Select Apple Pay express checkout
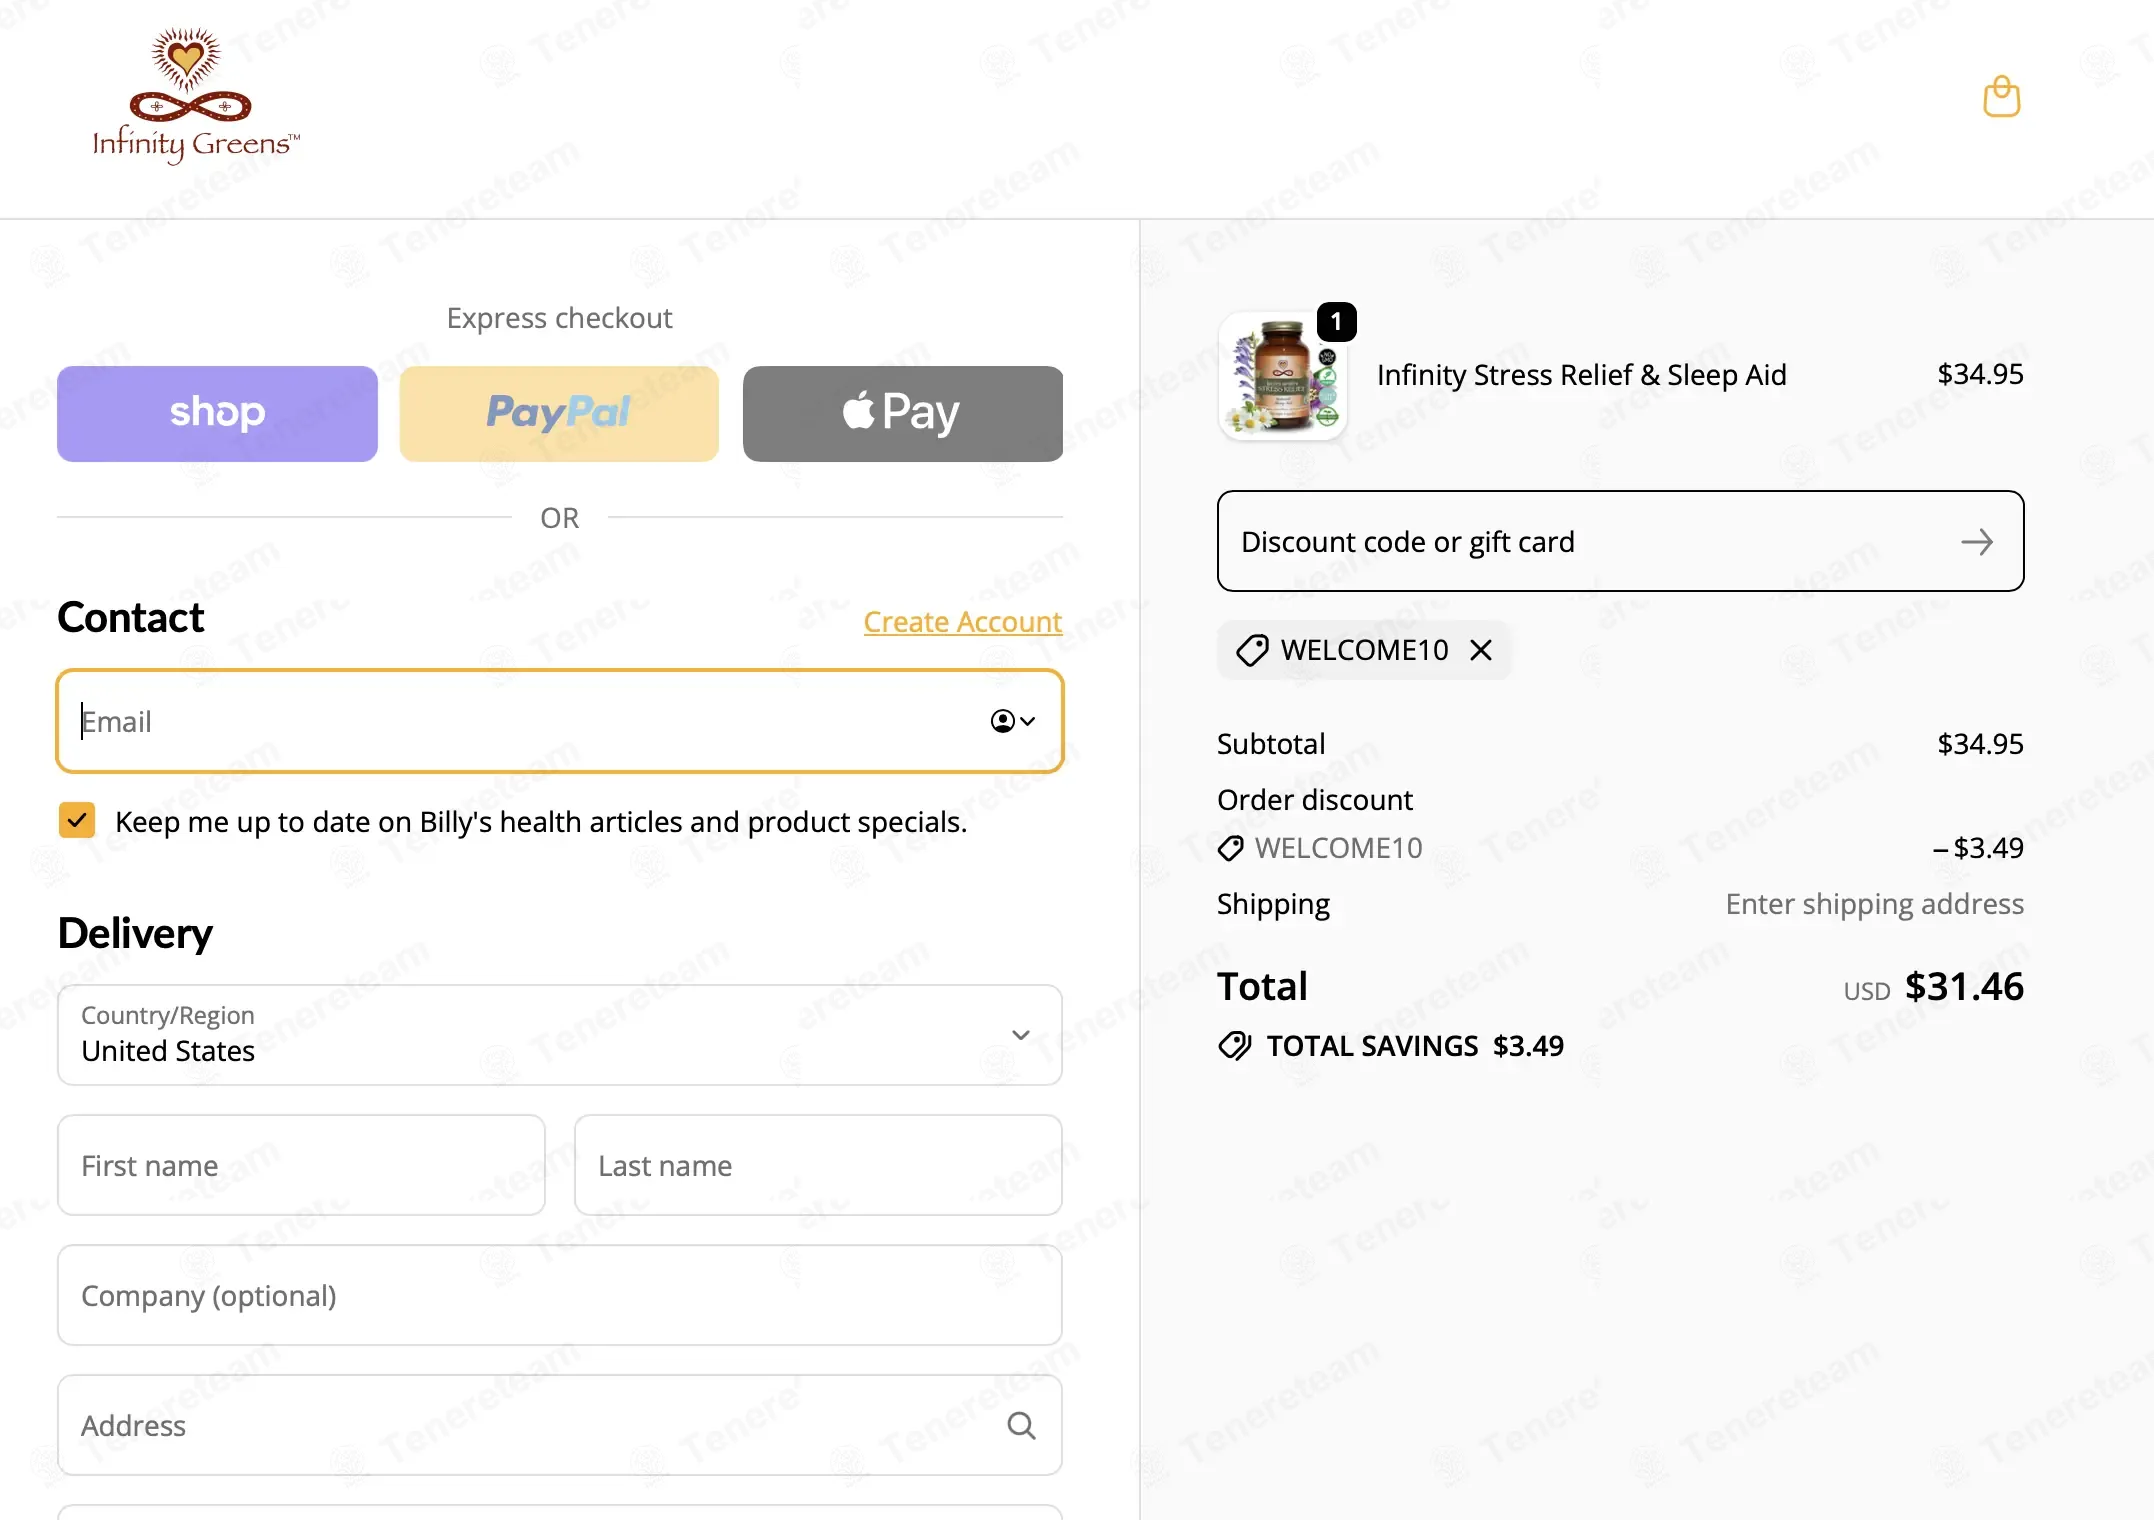The image size is (2154, 1520). tap(903, 413)
